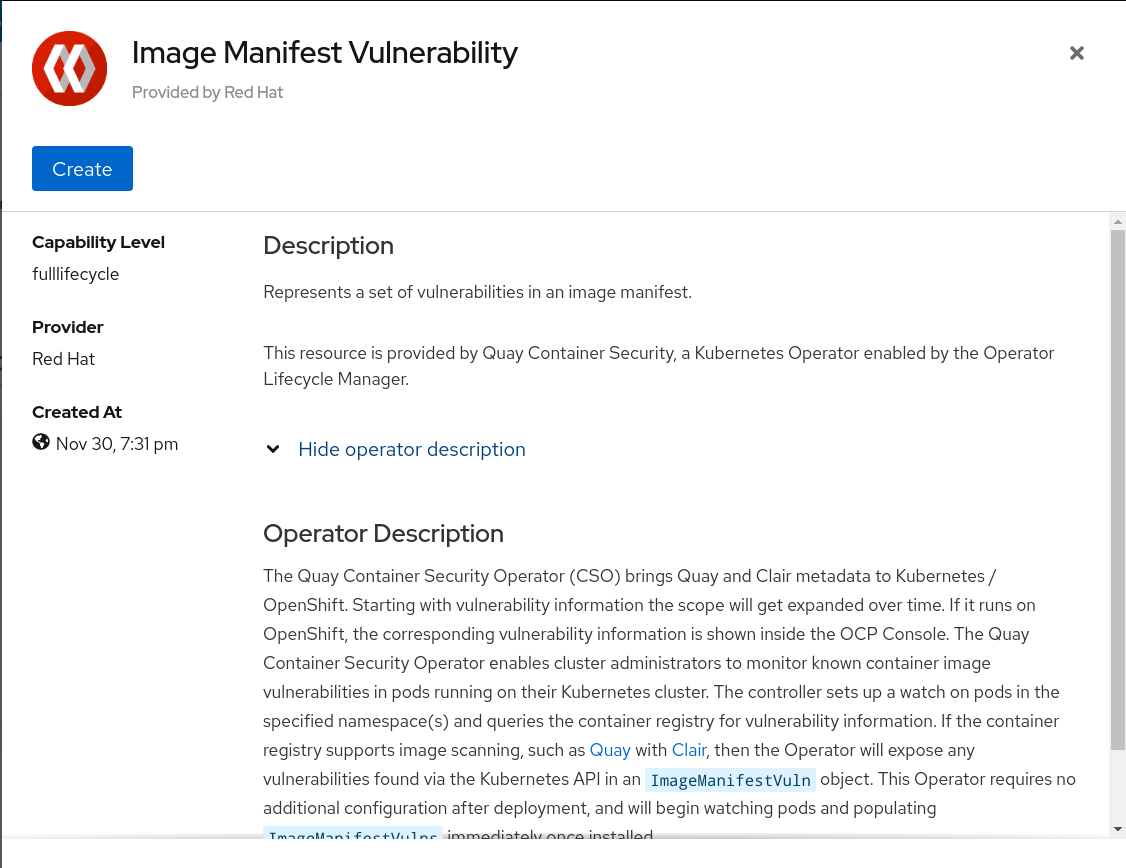
Task: Click the Description heading
Action: click(x=328, y=246)
